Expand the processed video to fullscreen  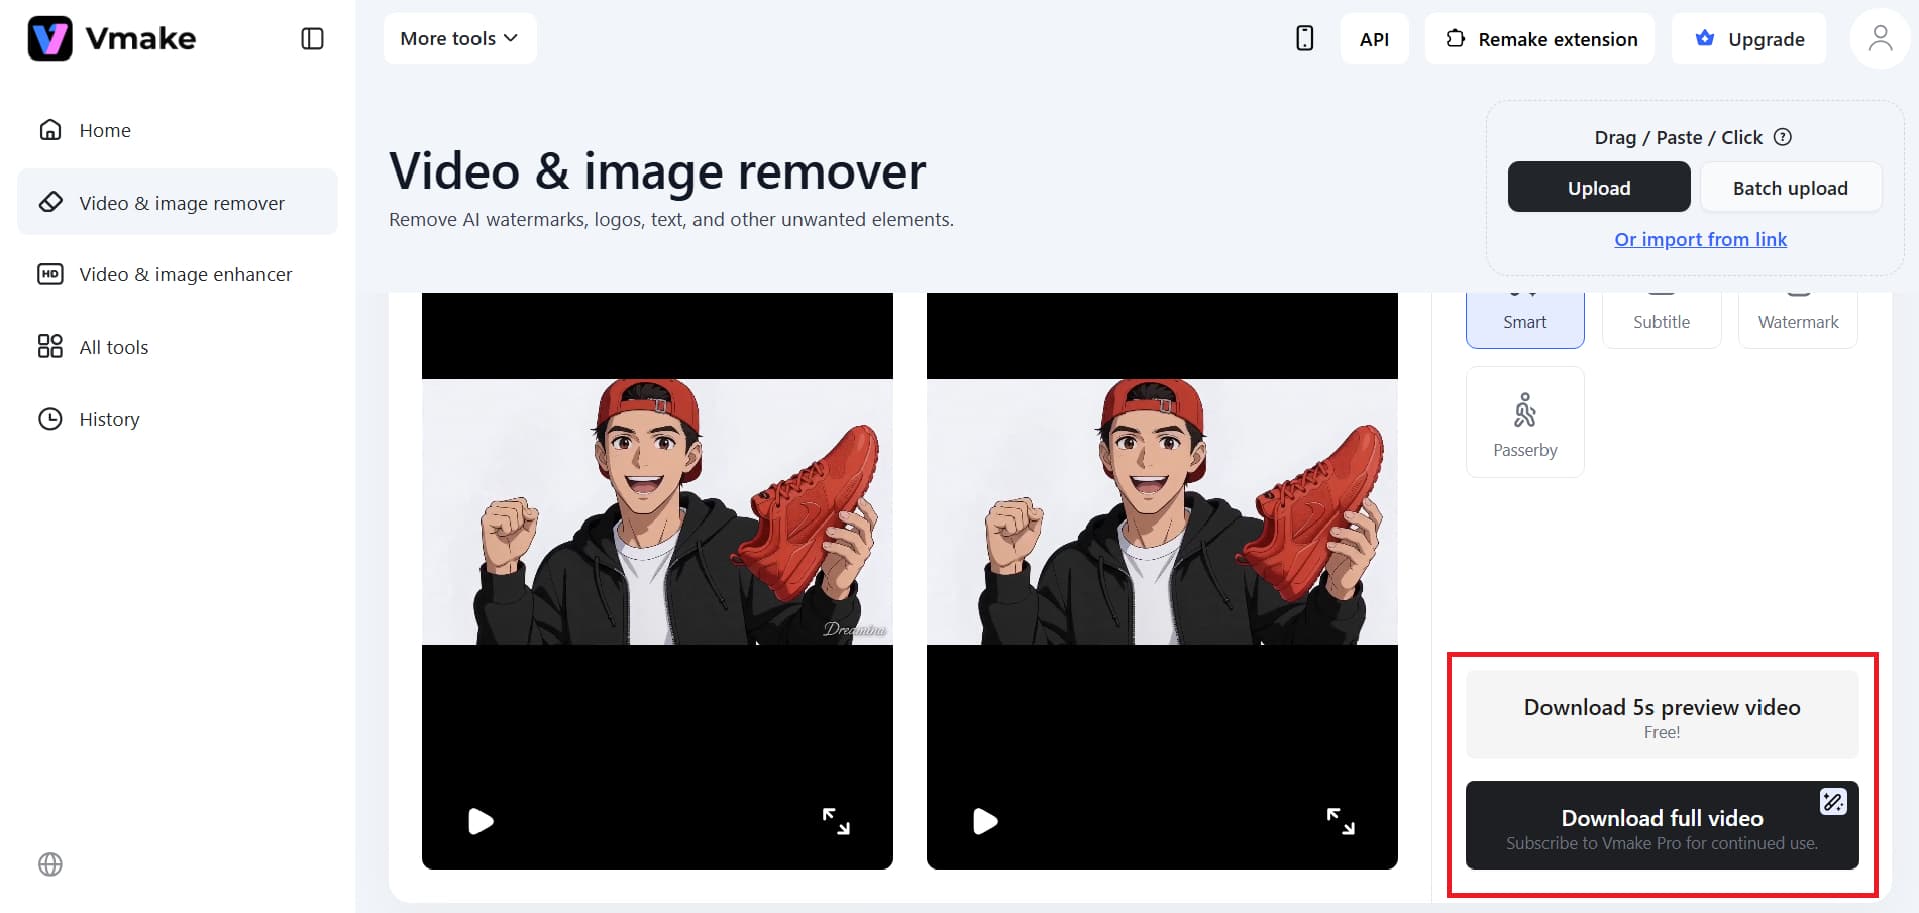tap(1340, 821)
